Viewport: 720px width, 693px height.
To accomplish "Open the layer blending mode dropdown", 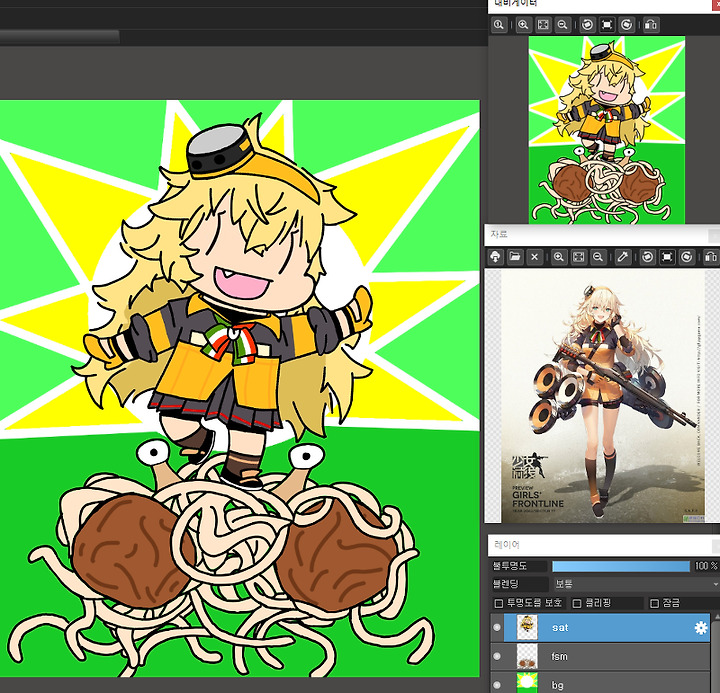I will point(636,584).
